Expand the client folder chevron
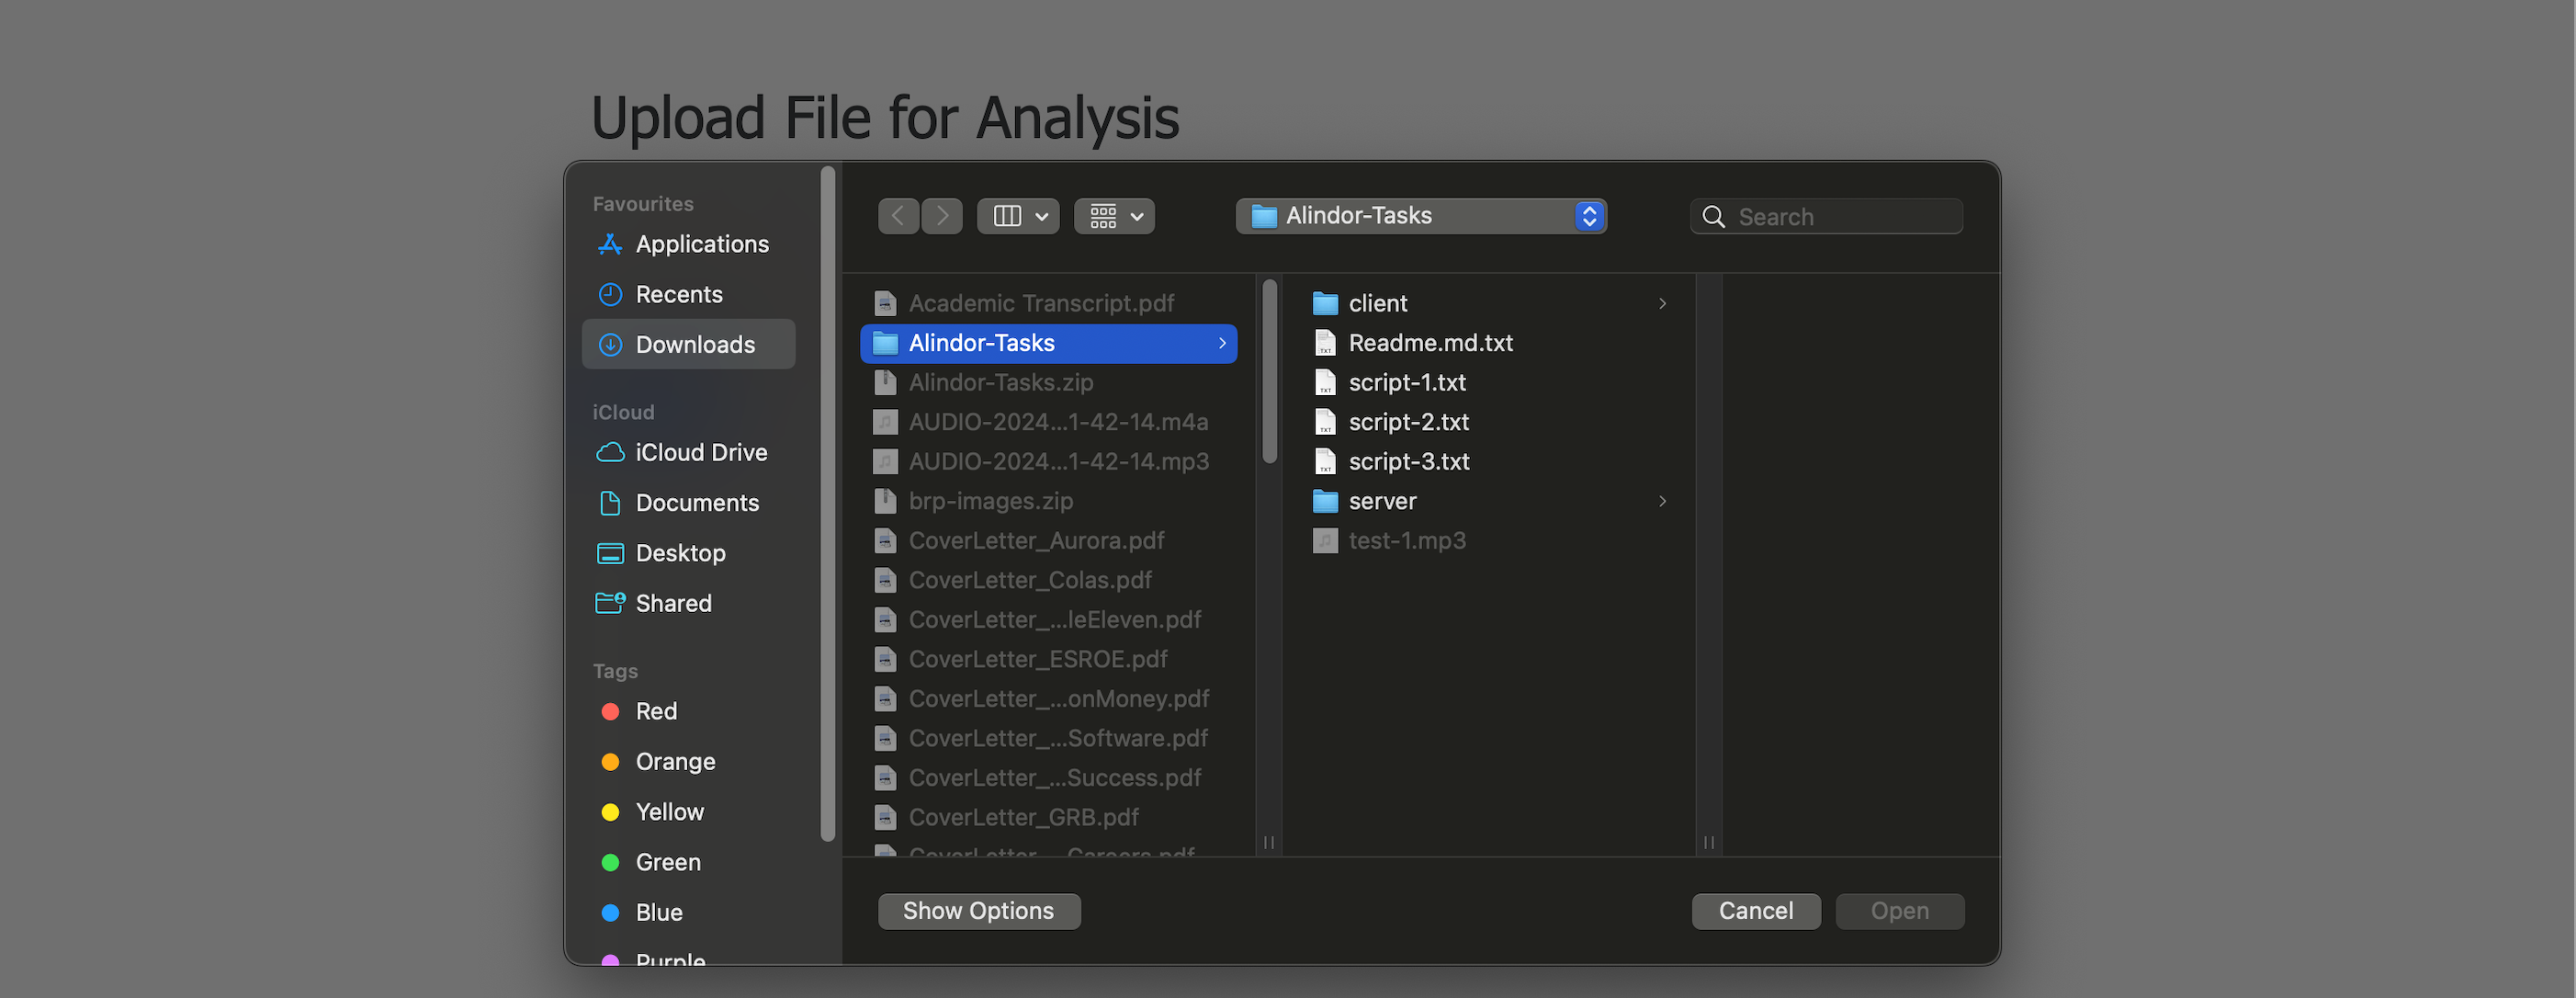Image resolution: width=2576 pixels, height=998 pixels. pos(1662,303)
